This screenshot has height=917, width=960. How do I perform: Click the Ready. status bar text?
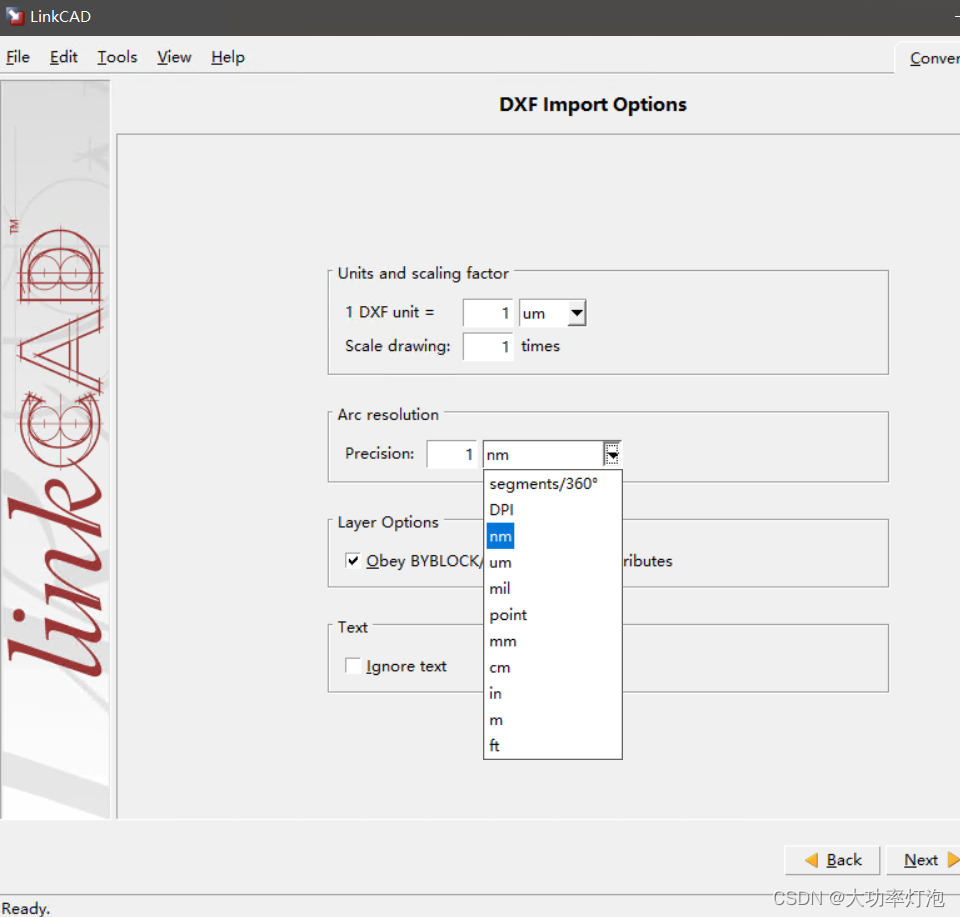pyautogui.click(x=26, y=908)
